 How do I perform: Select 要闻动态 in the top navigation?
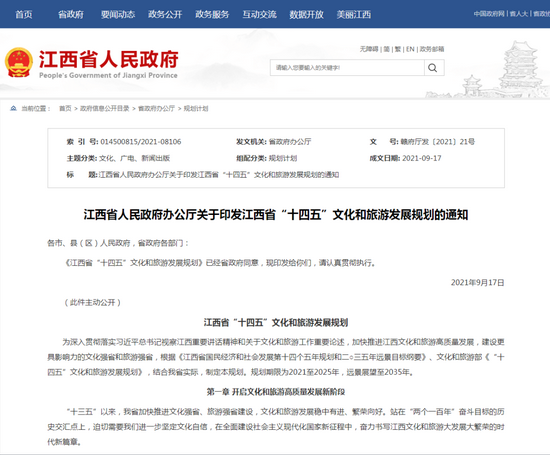[118, 14]
